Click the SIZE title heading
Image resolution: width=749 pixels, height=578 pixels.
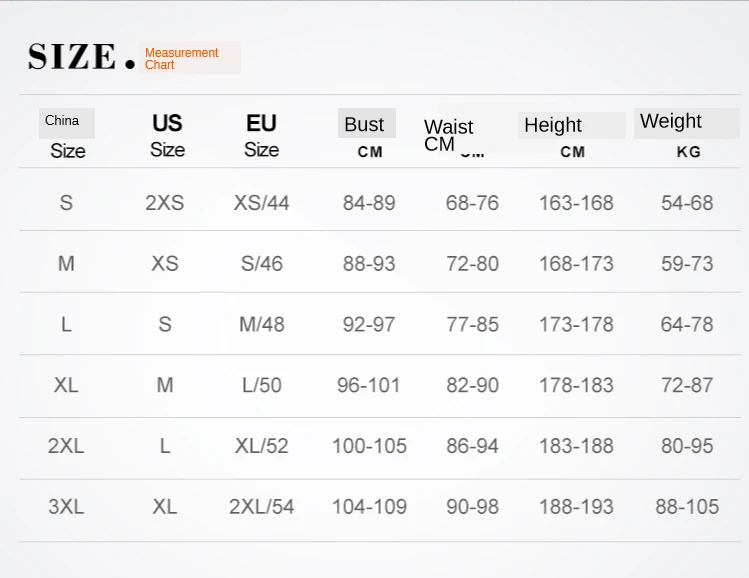[73, 57]
